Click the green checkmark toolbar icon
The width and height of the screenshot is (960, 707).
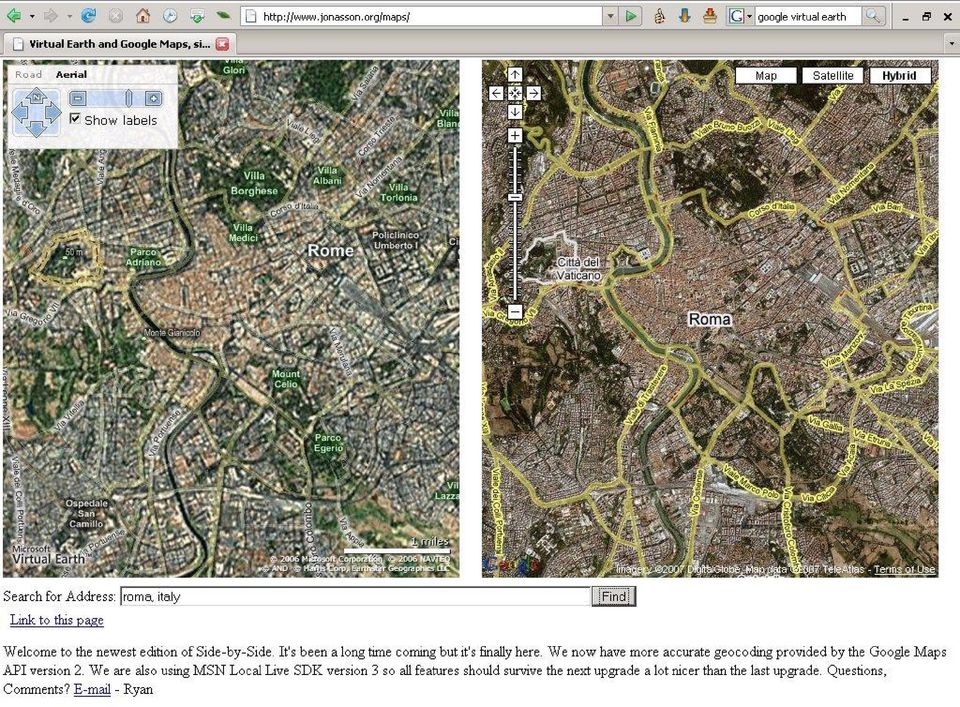pos(197,17)
